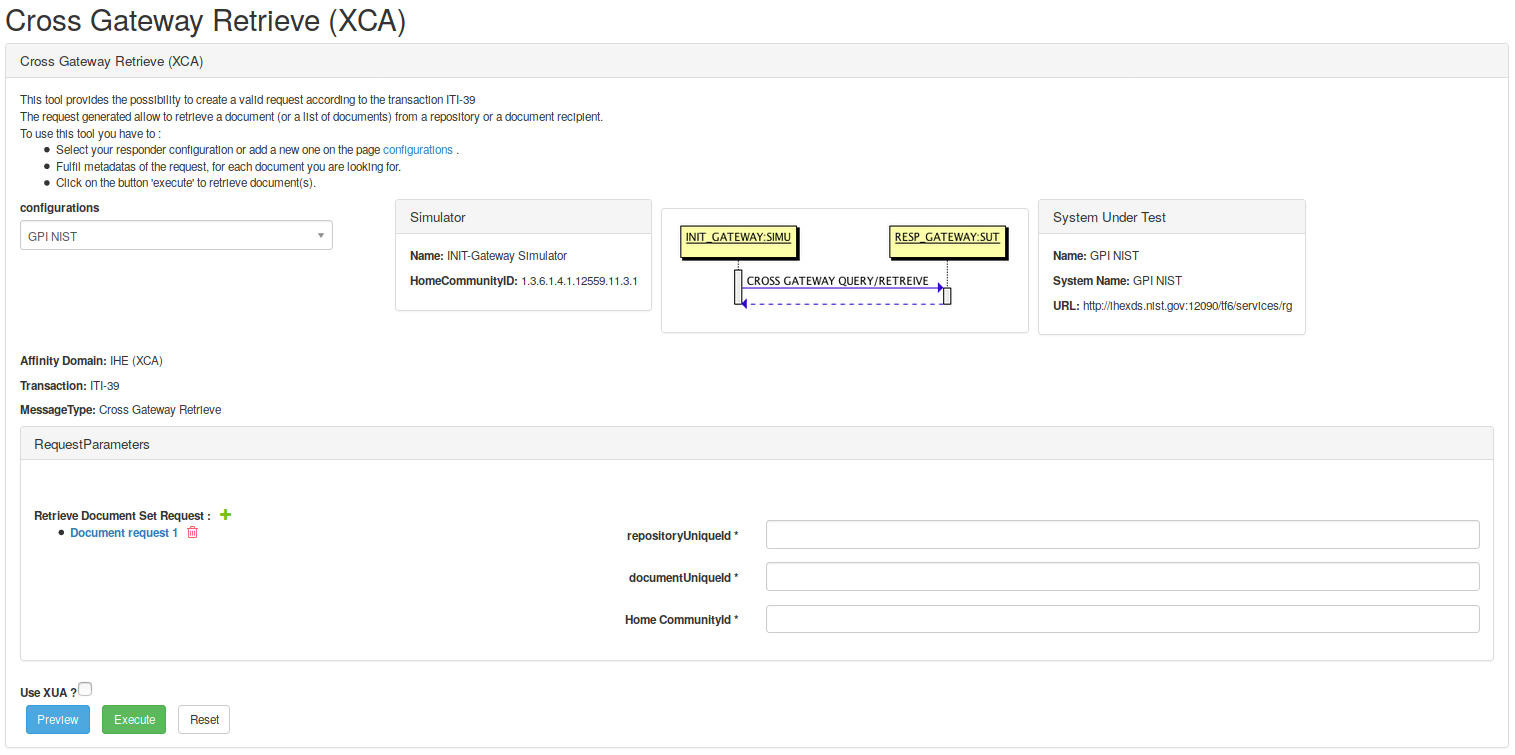The image size is (1515, 755).
Task: Click the dropdown arrow in configurations box
Action: [321, 236]
